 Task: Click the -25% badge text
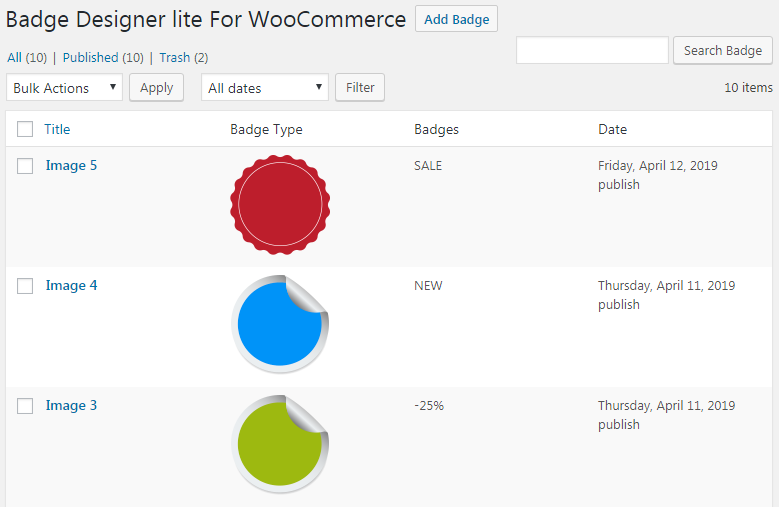429,405
